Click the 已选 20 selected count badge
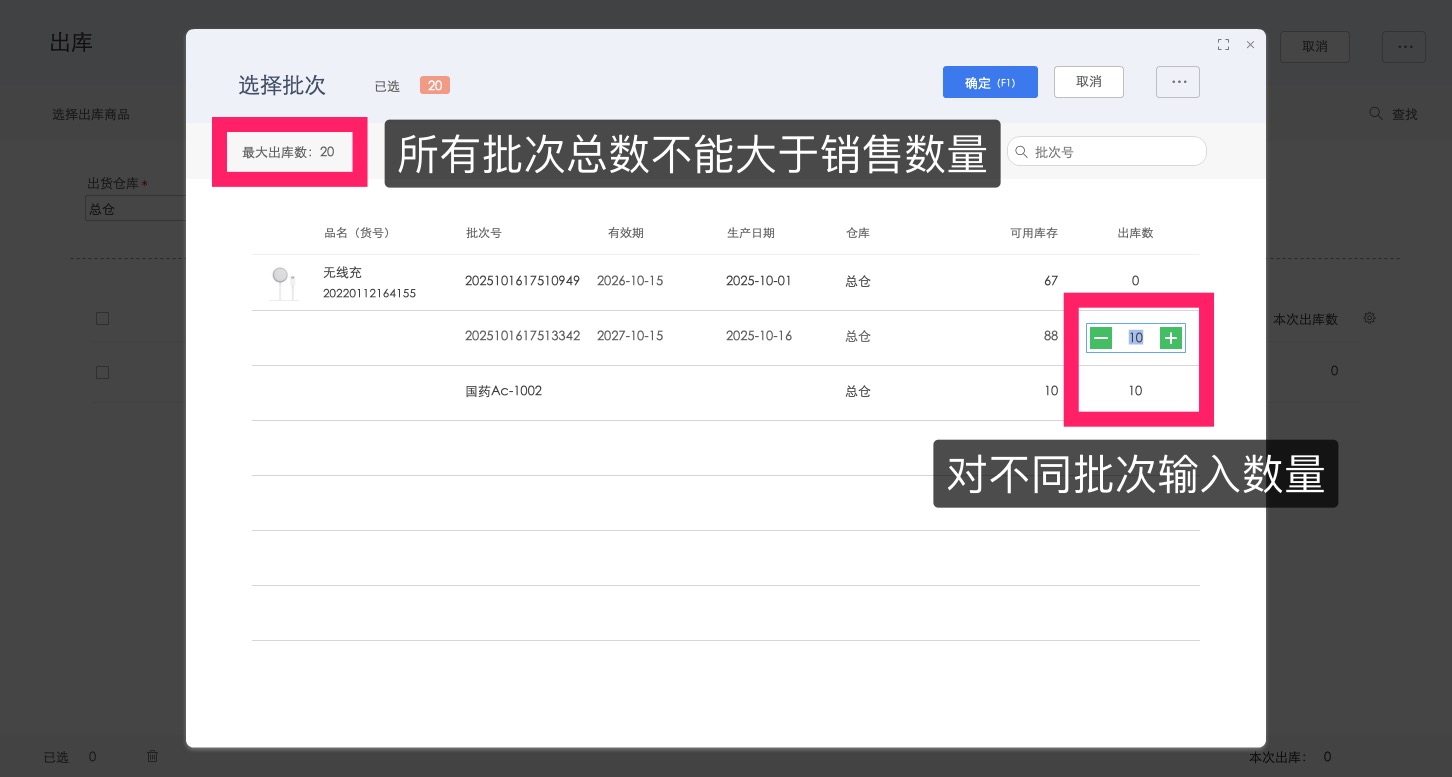The height and width of the screenshot is (777, 1452). 434,86
